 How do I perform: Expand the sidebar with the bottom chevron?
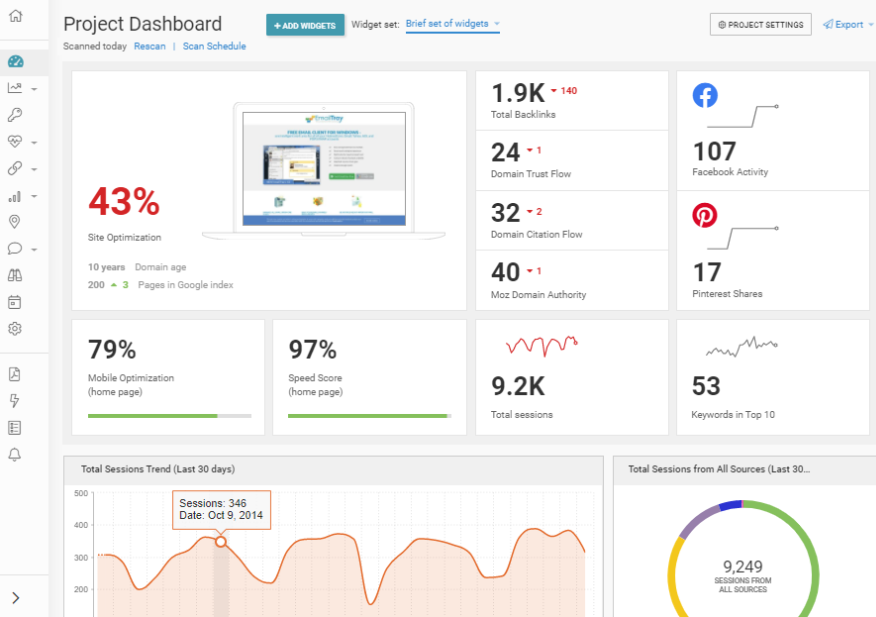coord(15,598)
